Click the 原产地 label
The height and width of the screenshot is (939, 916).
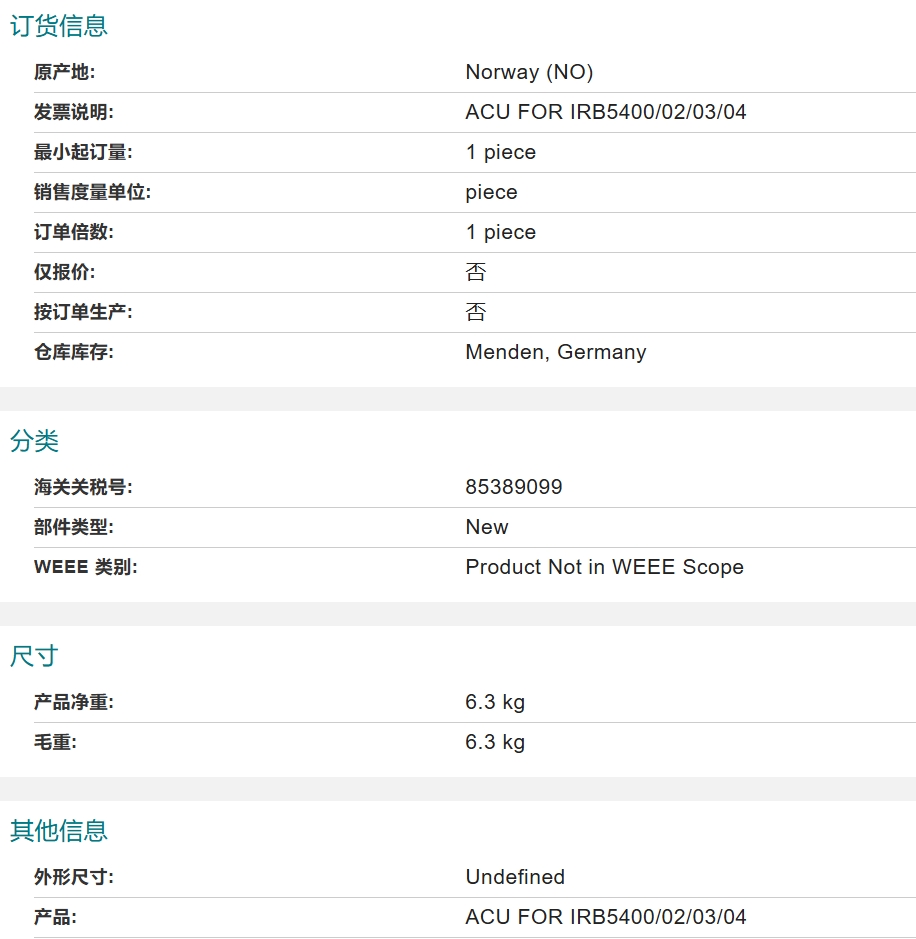[65, 72]
